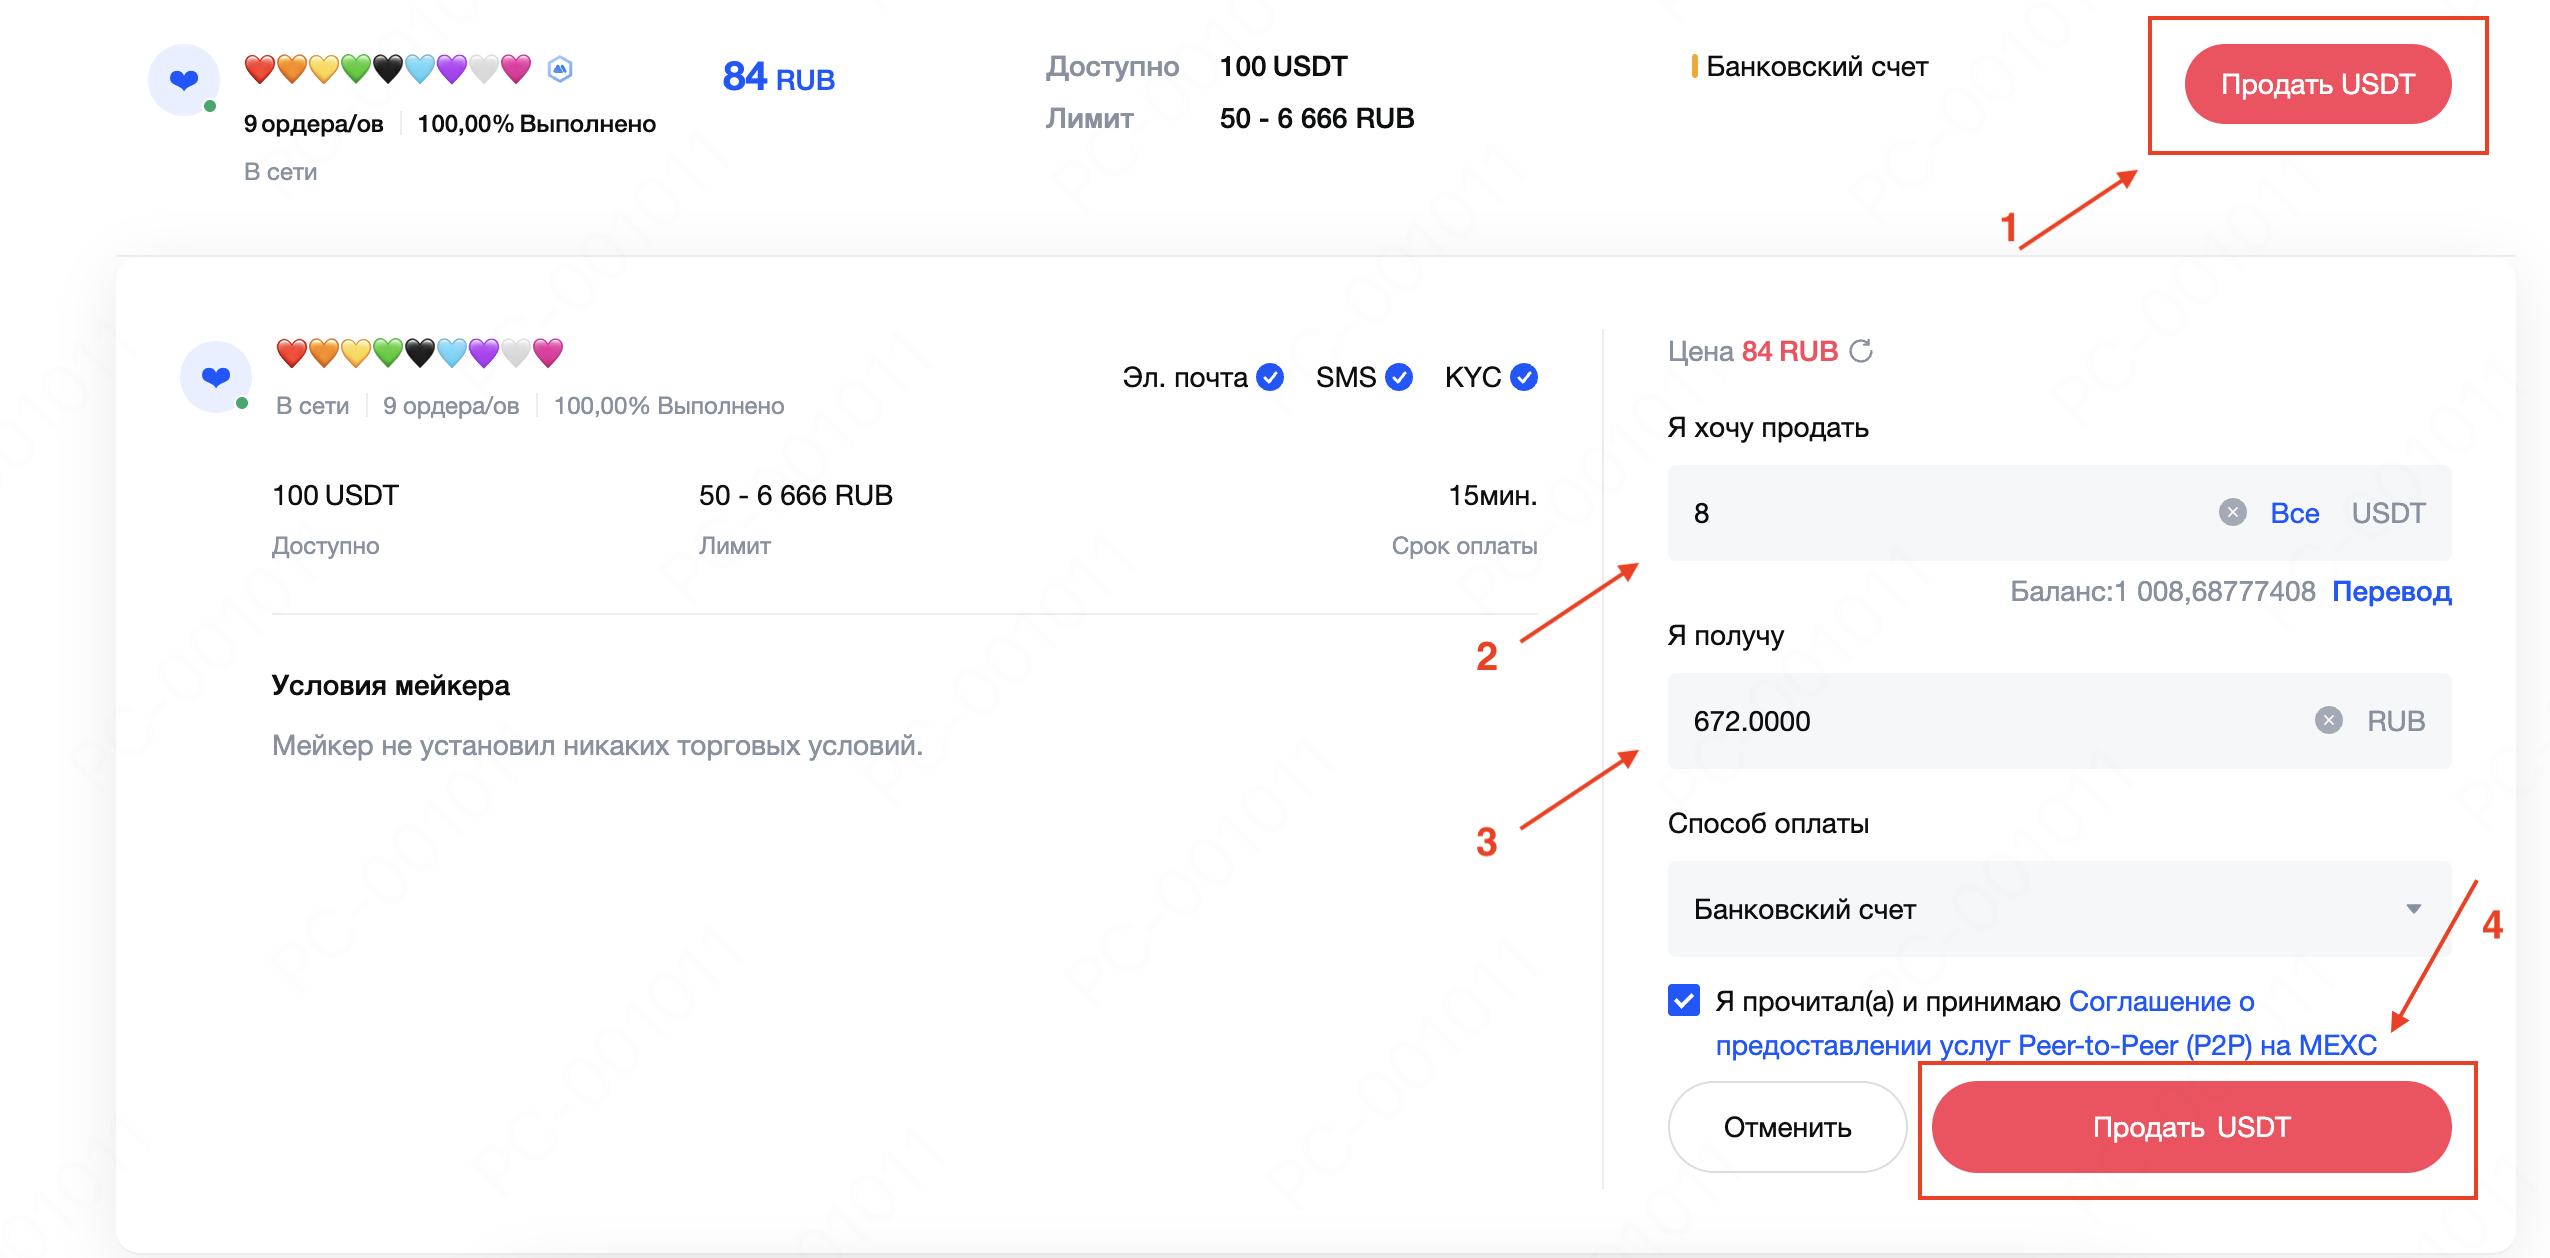
Task: Open the Перевод transfer link
Action: [x=2391, y=591]
